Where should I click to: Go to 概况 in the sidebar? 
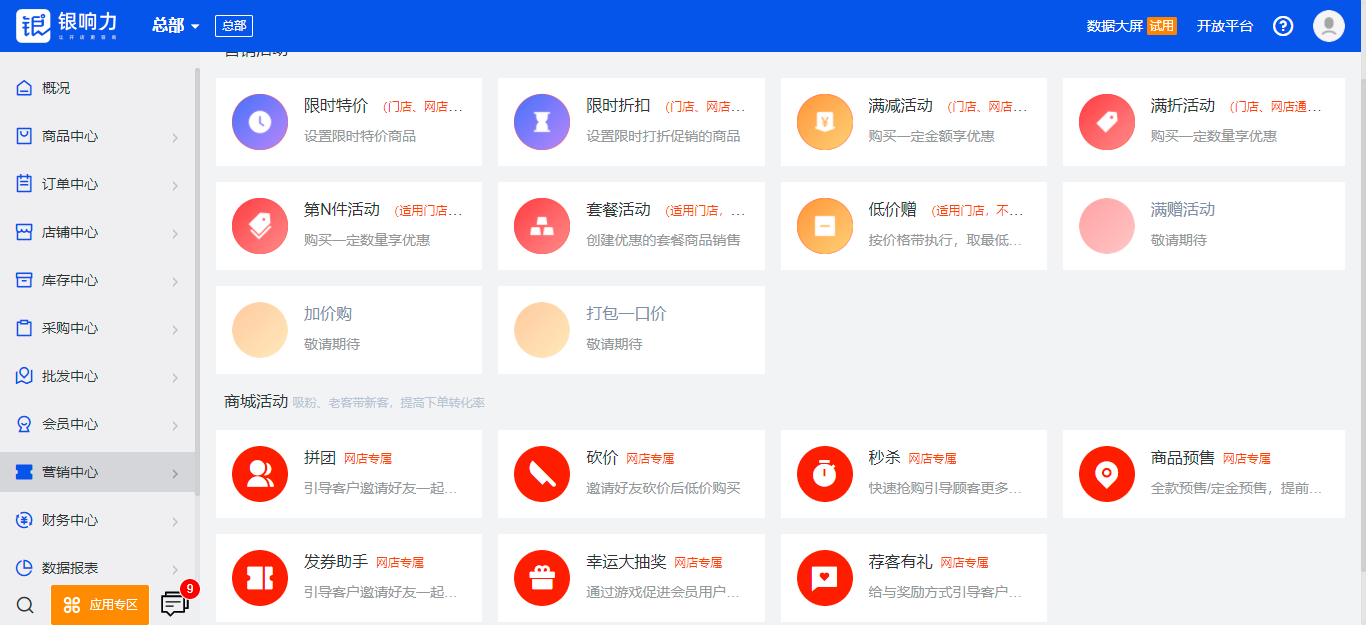pyautogui.click(x=56, y=89)
